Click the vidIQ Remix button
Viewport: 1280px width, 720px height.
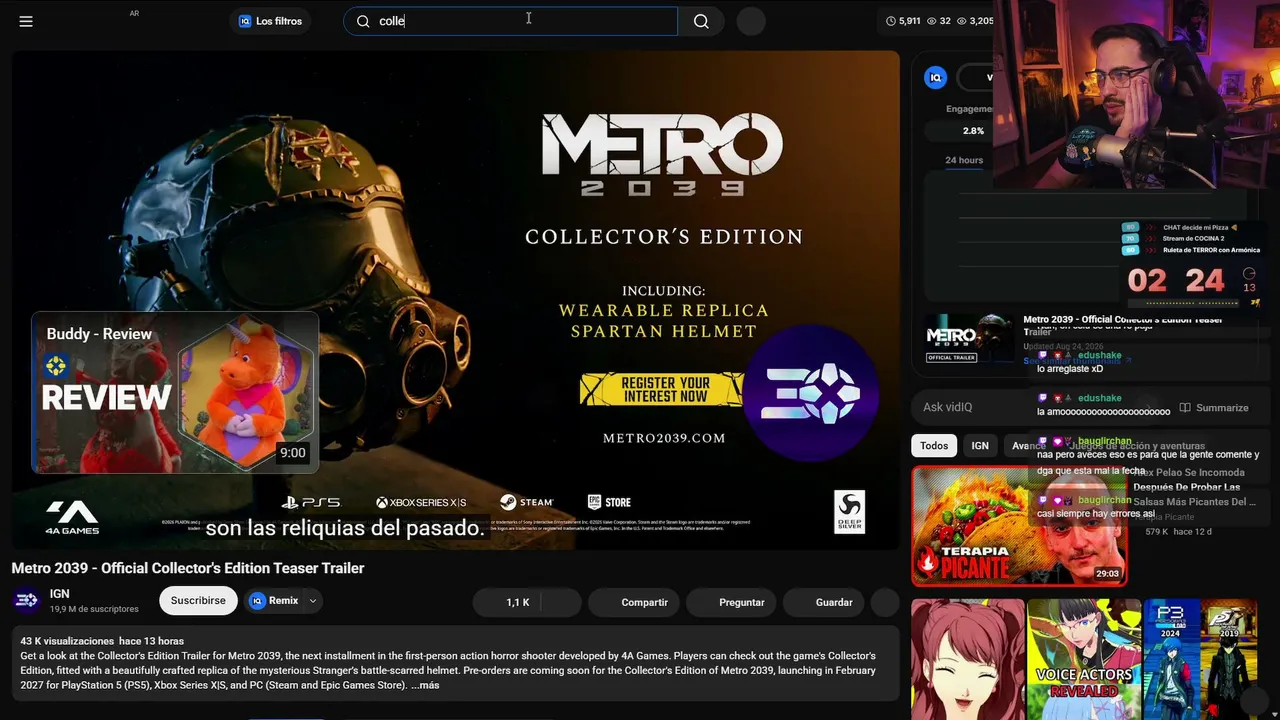coord(274,601)
